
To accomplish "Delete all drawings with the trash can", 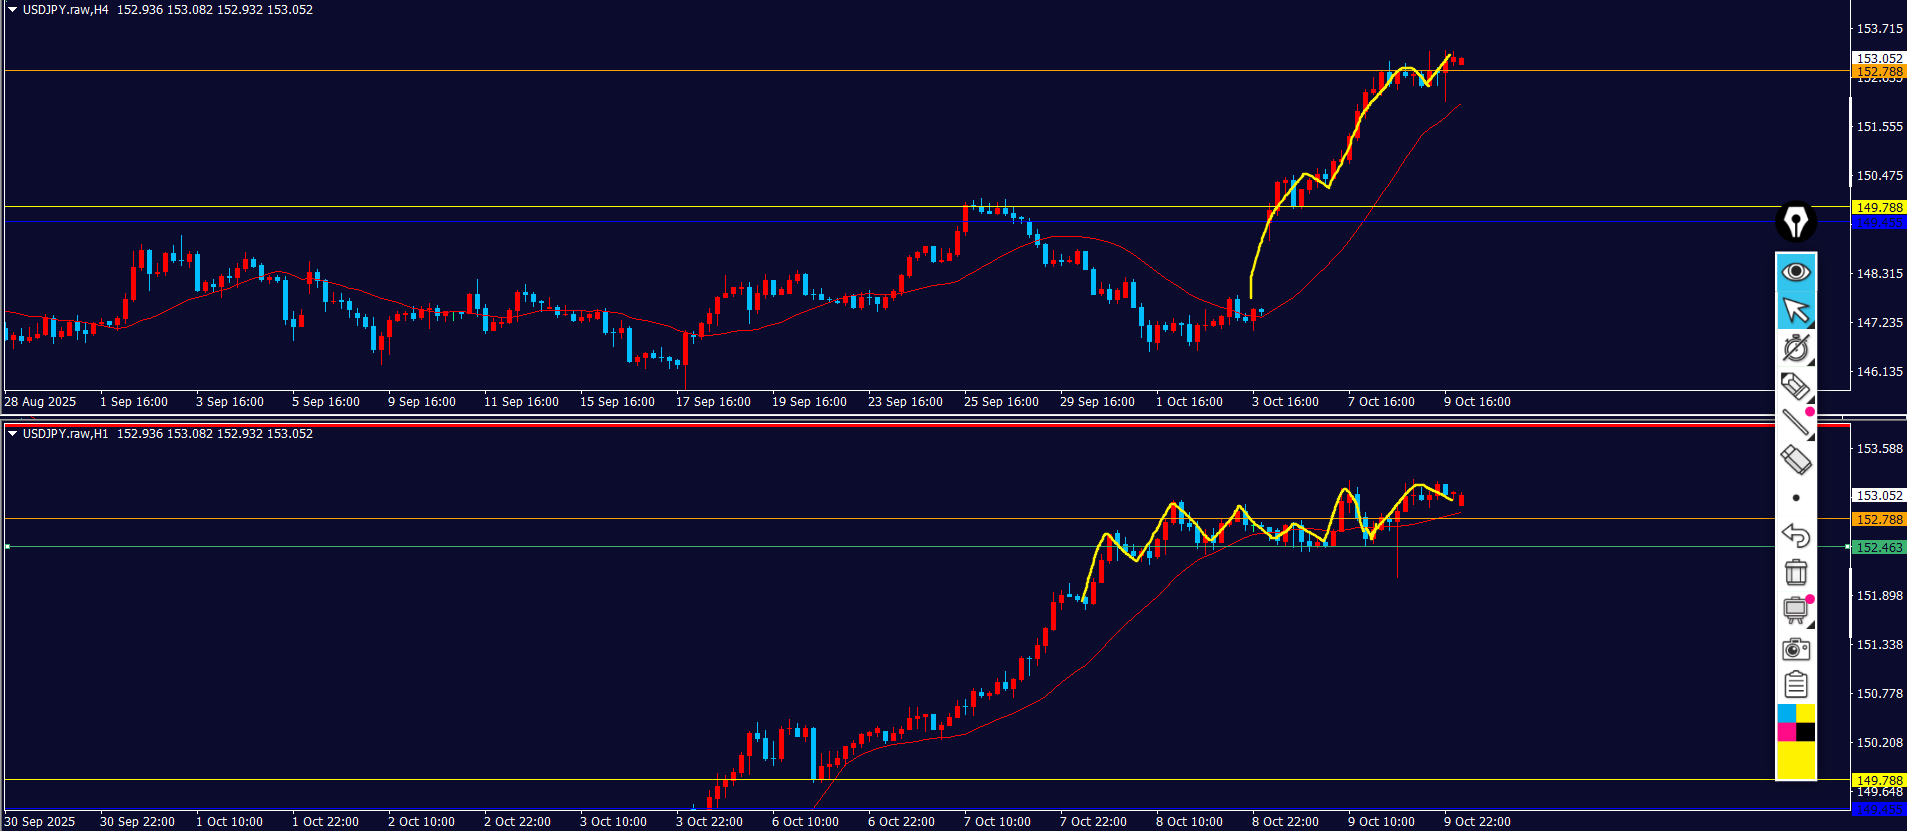I will click(x=1795, y=572).
